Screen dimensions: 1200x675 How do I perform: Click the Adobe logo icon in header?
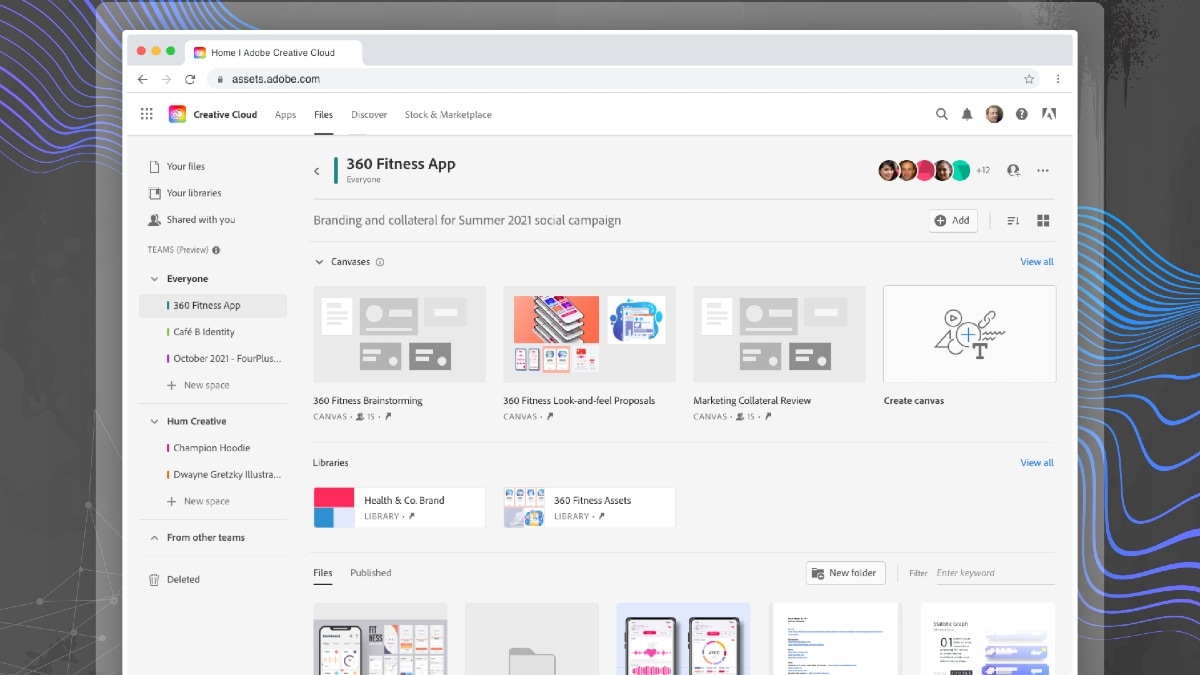click(1048, 114)
